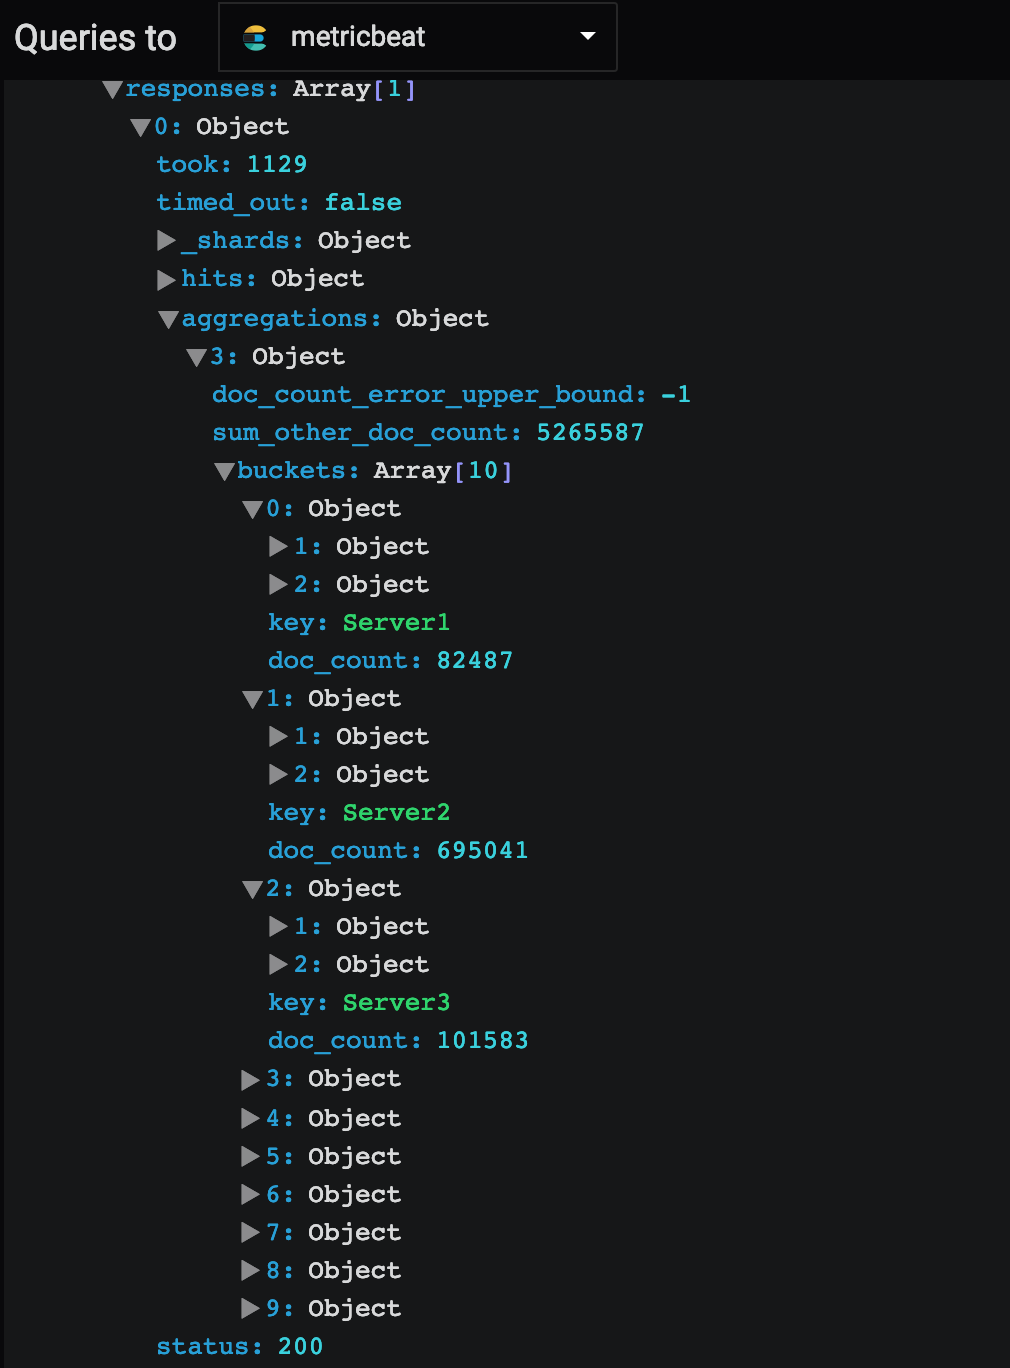This screenshot has height=1368, width=1010.
Task: Collapse the buckets Array node
Action: pyautogui.click(x=224, y=471)
